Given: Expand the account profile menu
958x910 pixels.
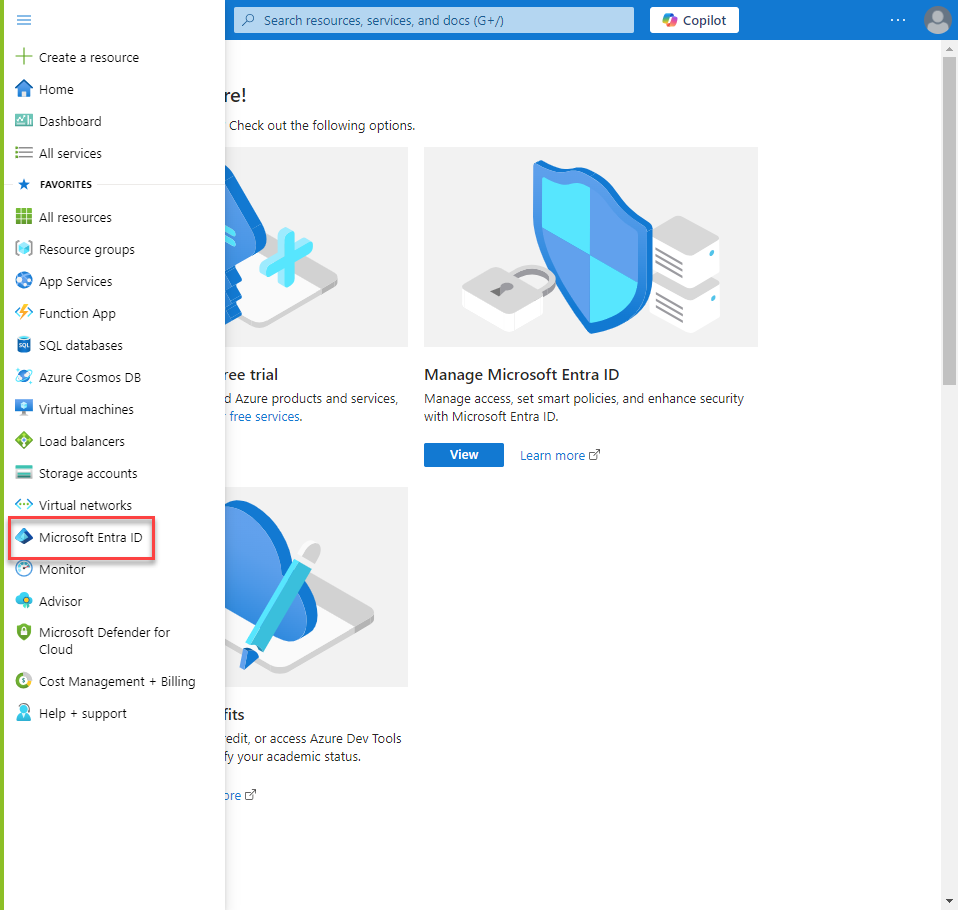Looking at the screenshot, I should point(937,20).
